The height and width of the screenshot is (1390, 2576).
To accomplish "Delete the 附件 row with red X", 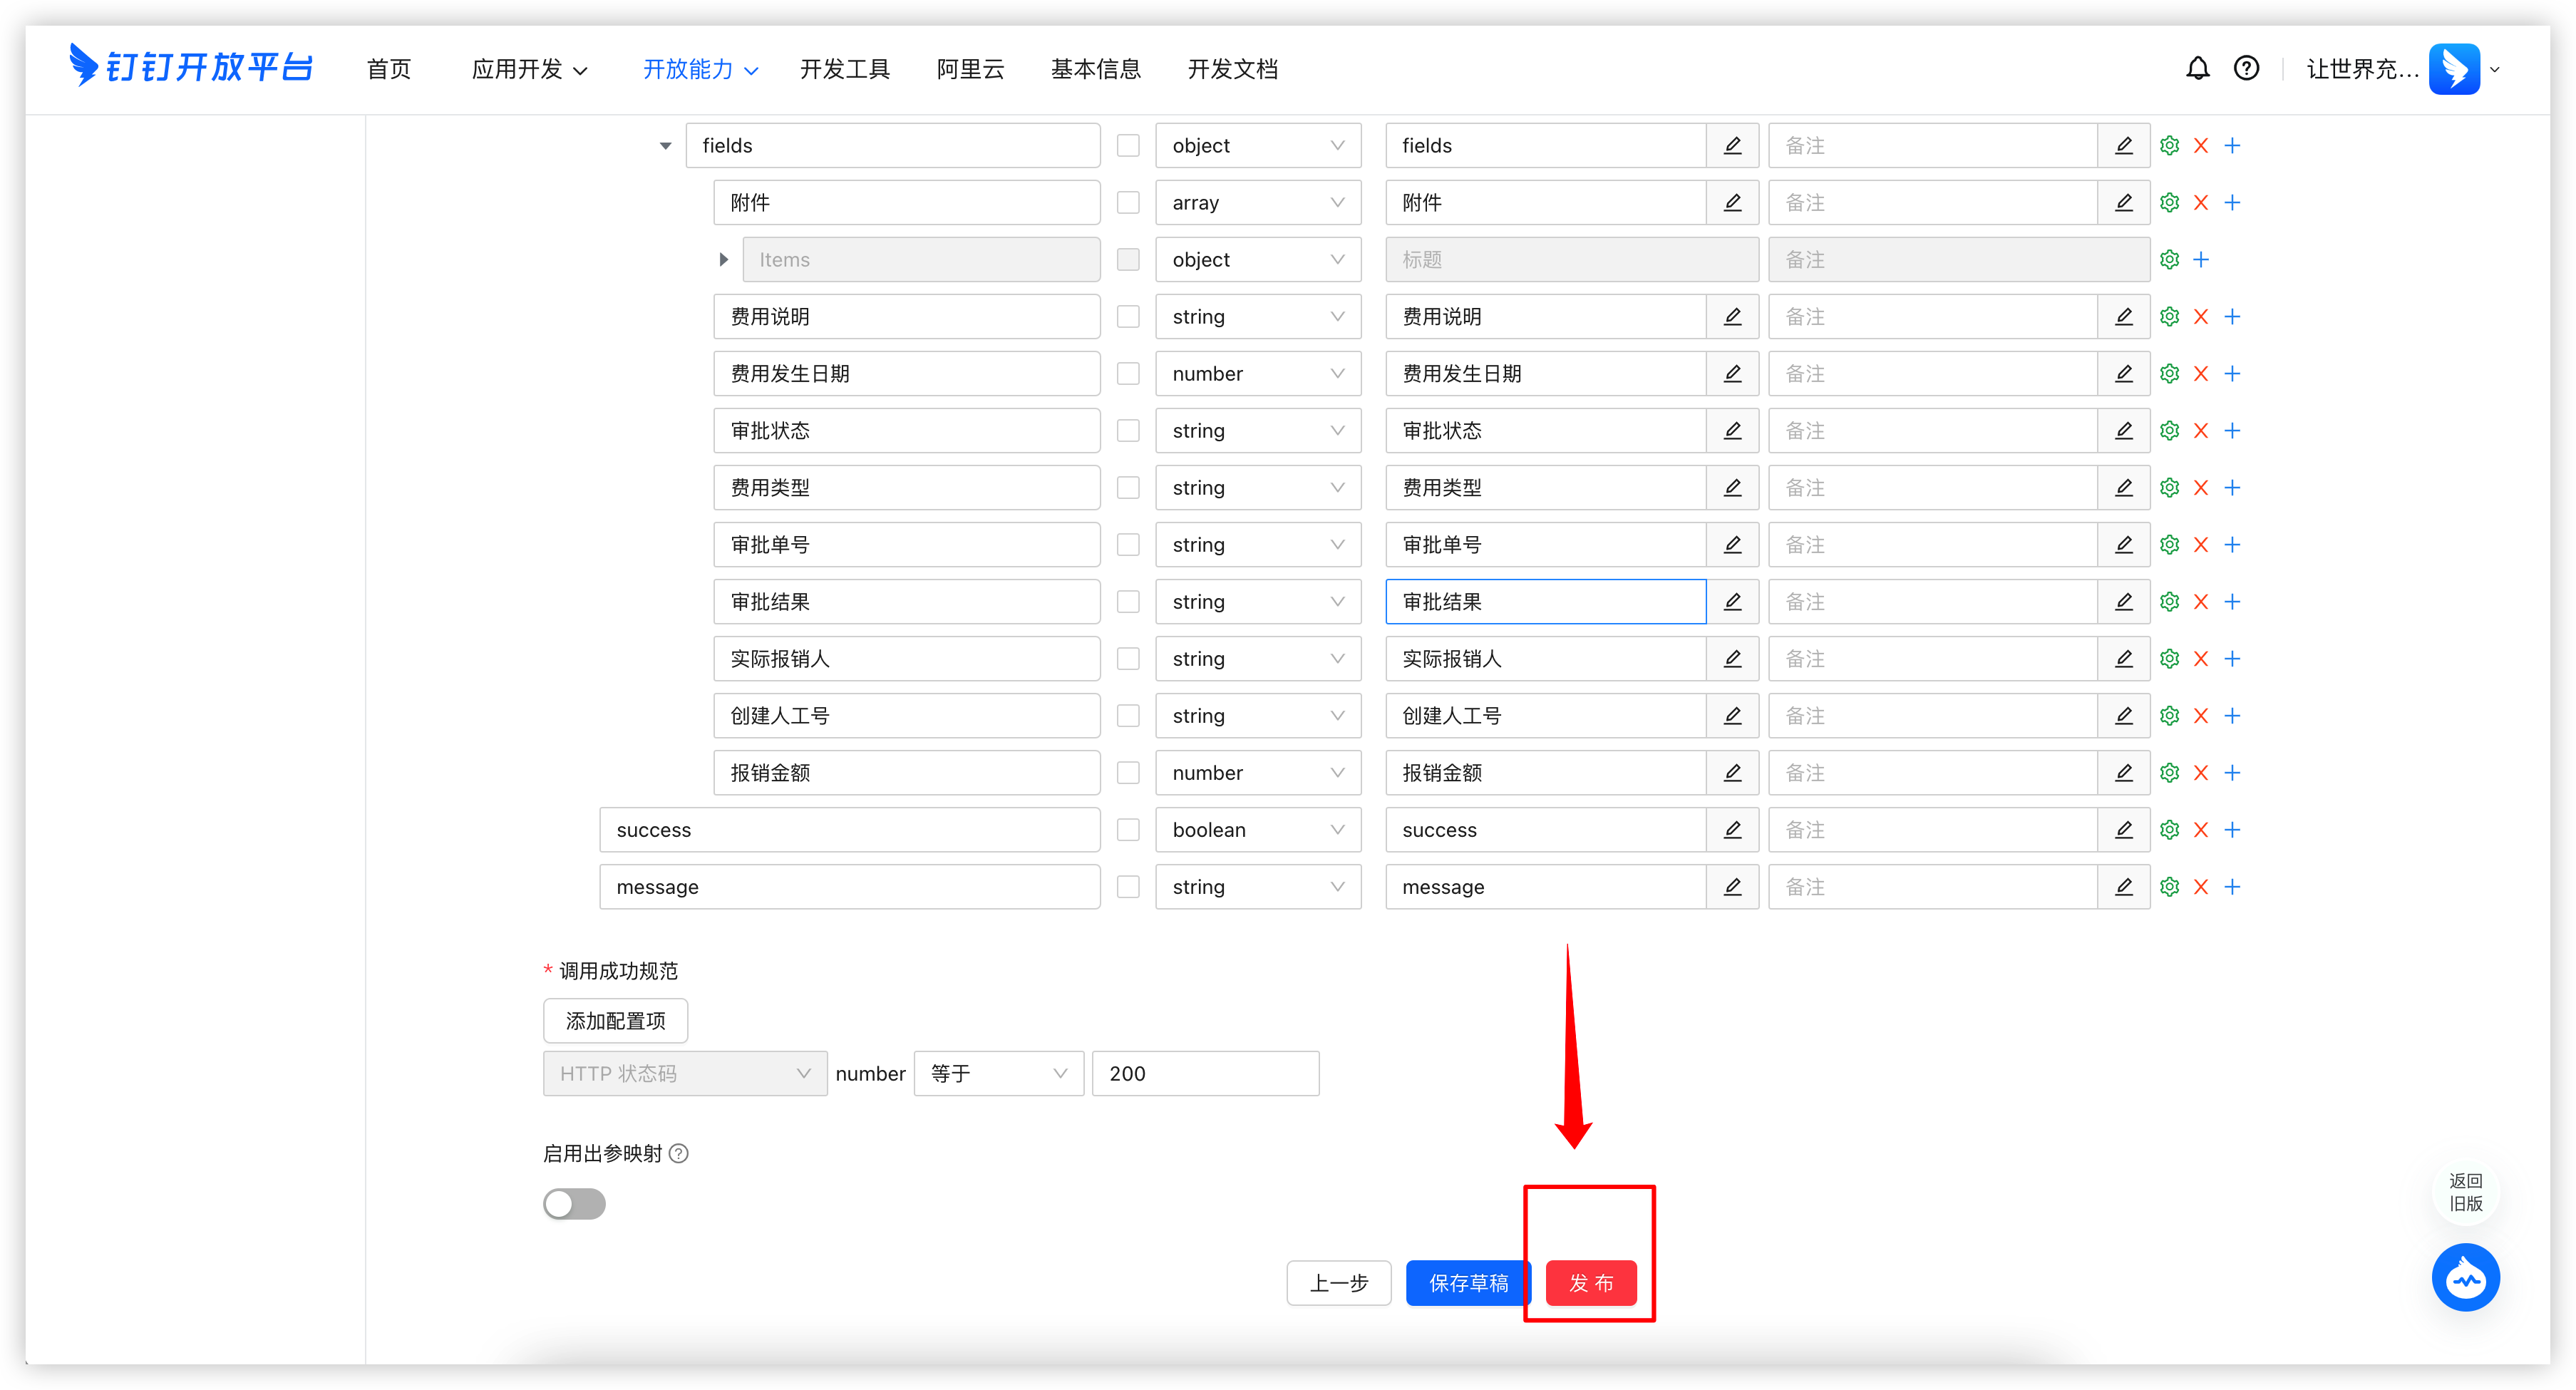I will [2200, 203].
